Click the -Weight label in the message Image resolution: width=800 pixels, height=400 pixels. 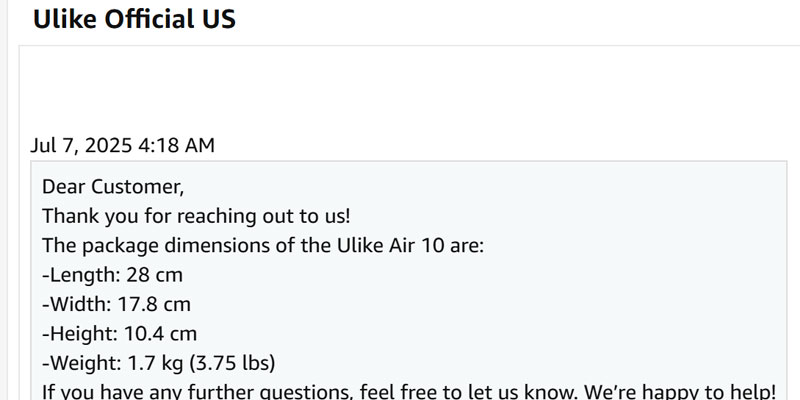point(82,363)
